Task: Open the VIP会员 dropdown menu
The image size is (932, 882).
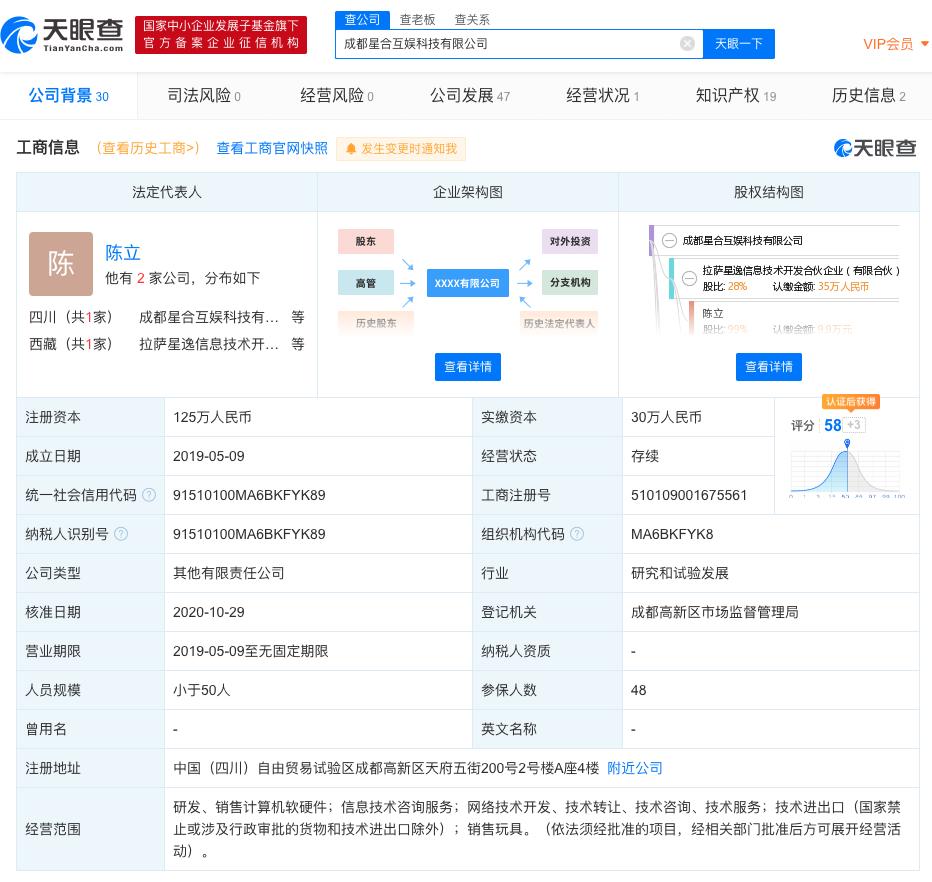Action: point(896,44)
